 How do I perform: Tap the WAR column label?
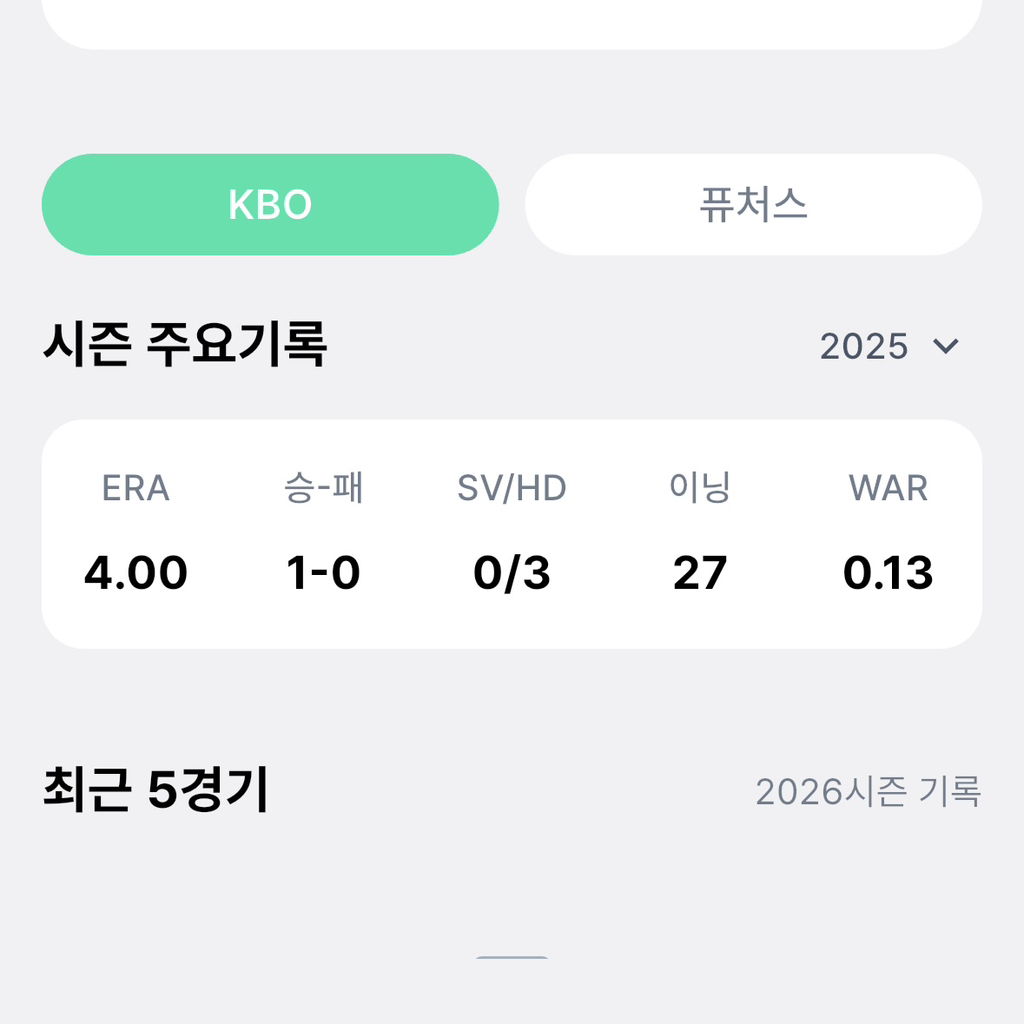click(888, 488)
